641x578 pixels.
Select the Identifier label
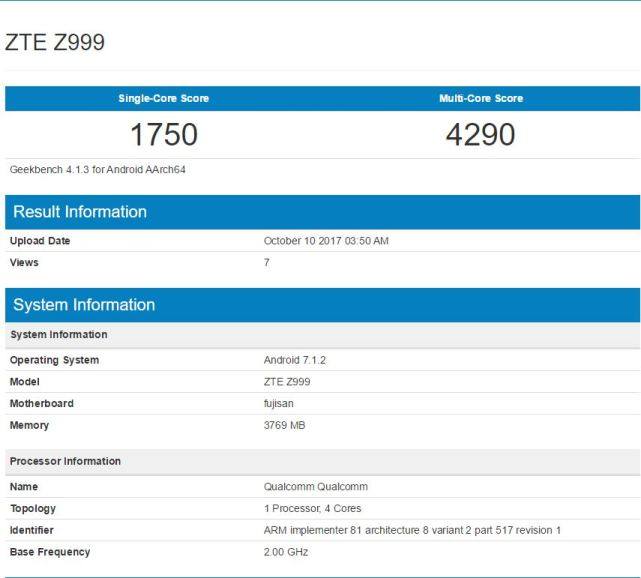pyautogui.click(x=31, y=530)
